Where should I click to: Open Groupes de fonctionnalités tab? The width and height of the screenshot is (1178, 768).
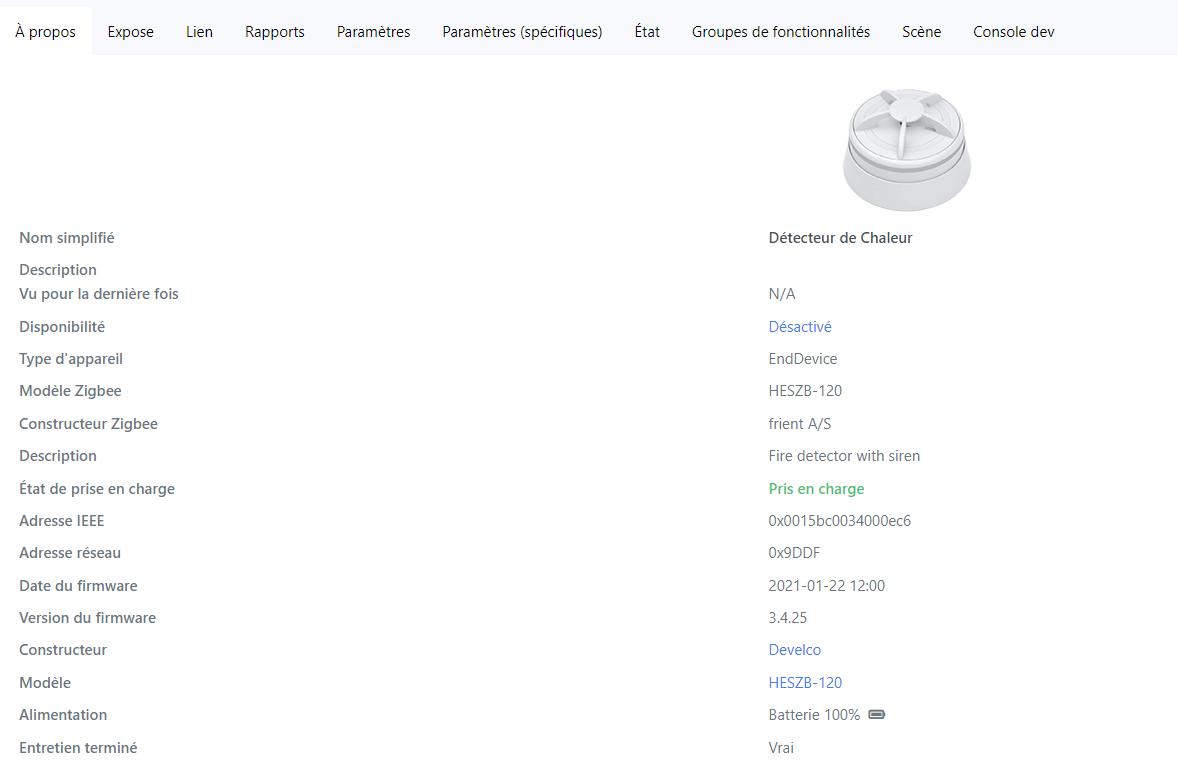pyautogui.click(x=781, y=32)
